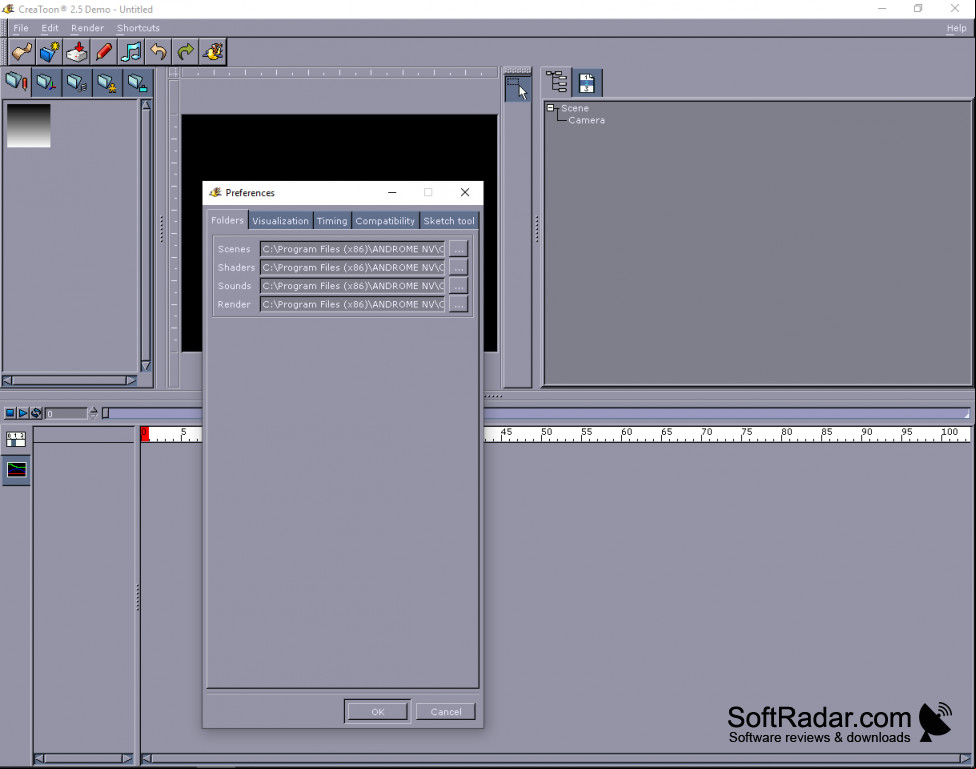
Task: Open the curve graph view icon
Action: pyautogui.click(x=16, y=470)
